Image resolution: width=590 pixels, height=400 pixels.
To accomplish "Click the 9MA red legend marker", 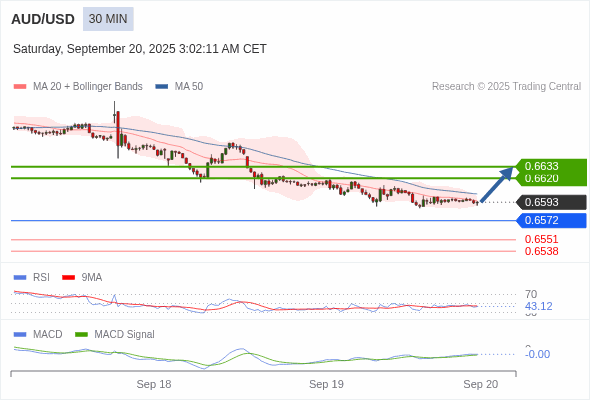I will point(68,278).
